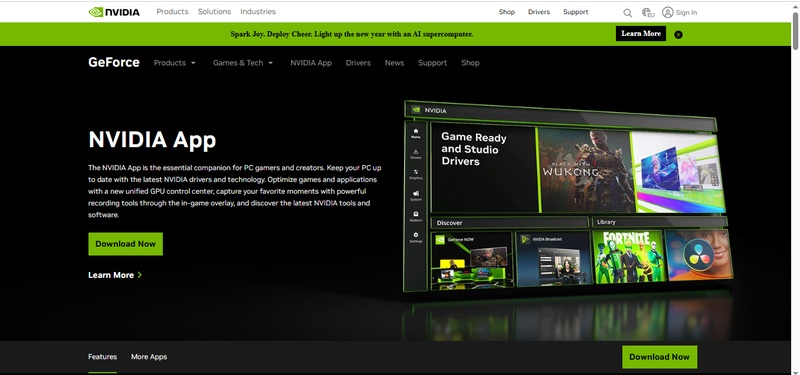Go to Drivers in the top header
The image size is (800, 375).
click(x=539, y=12)
